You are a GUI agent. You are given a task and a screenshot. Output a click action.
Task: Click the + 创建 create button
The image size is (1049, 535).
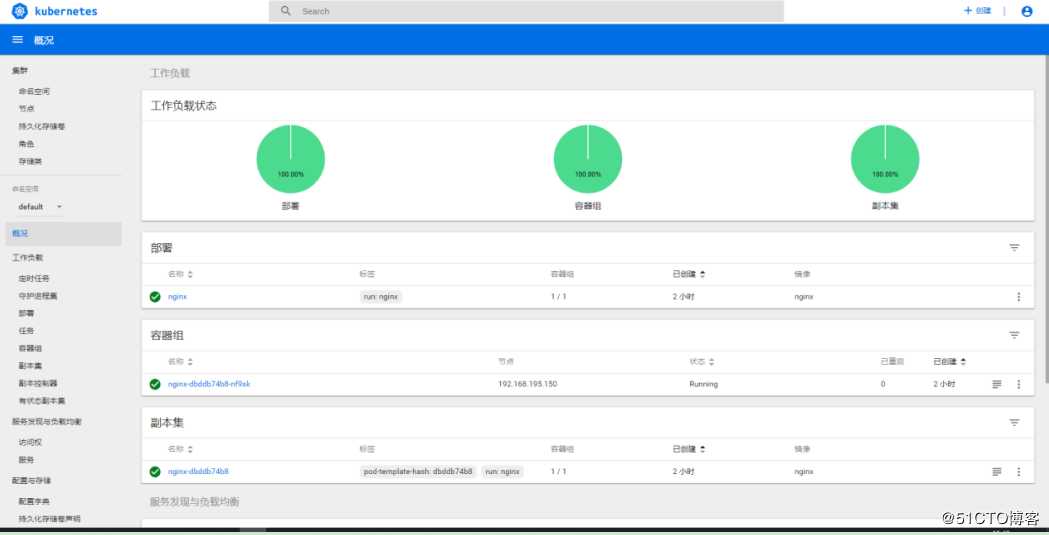977,11
